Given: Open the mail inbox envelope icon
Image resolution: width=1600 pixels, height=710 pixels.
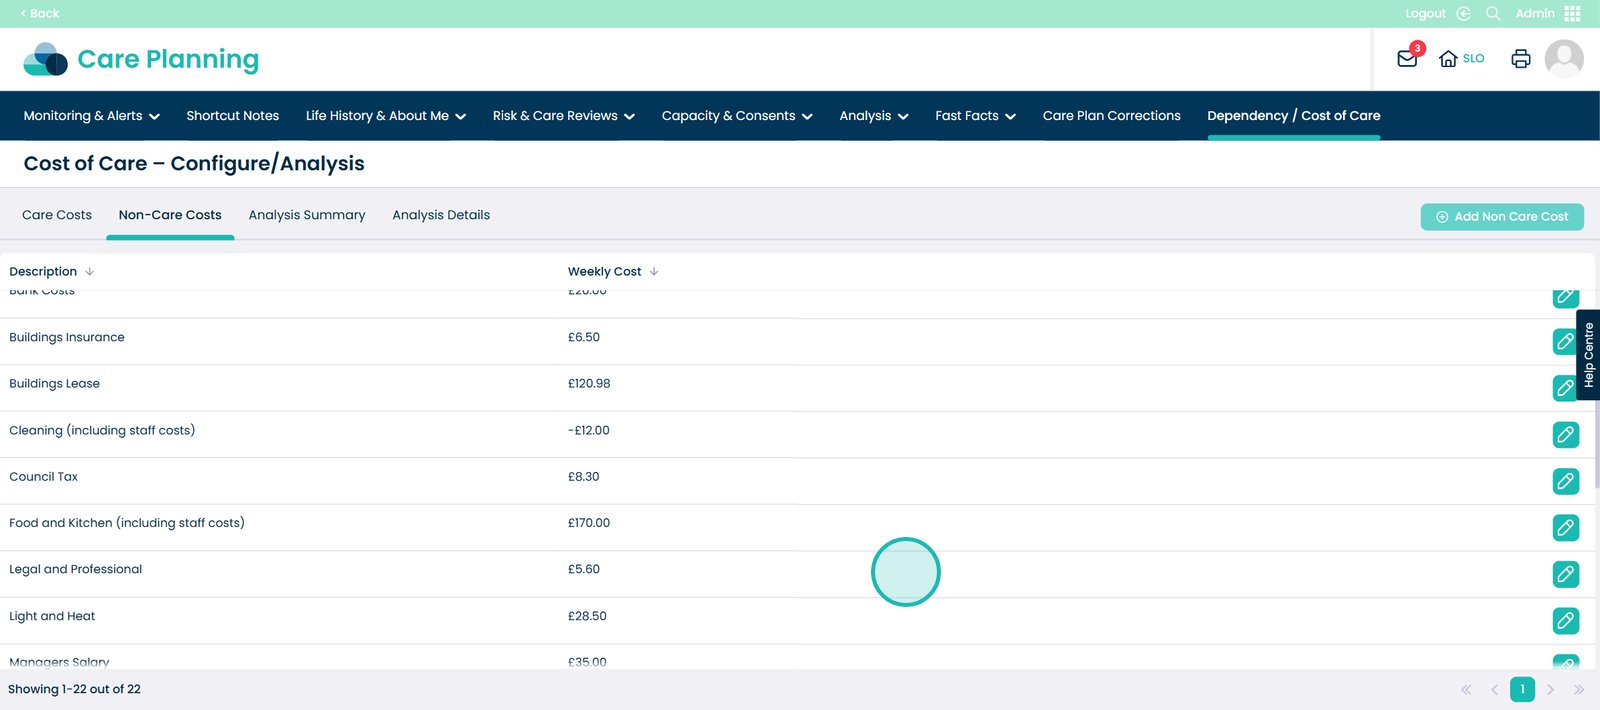Looking at the screenshot, I should point(1407,59).
